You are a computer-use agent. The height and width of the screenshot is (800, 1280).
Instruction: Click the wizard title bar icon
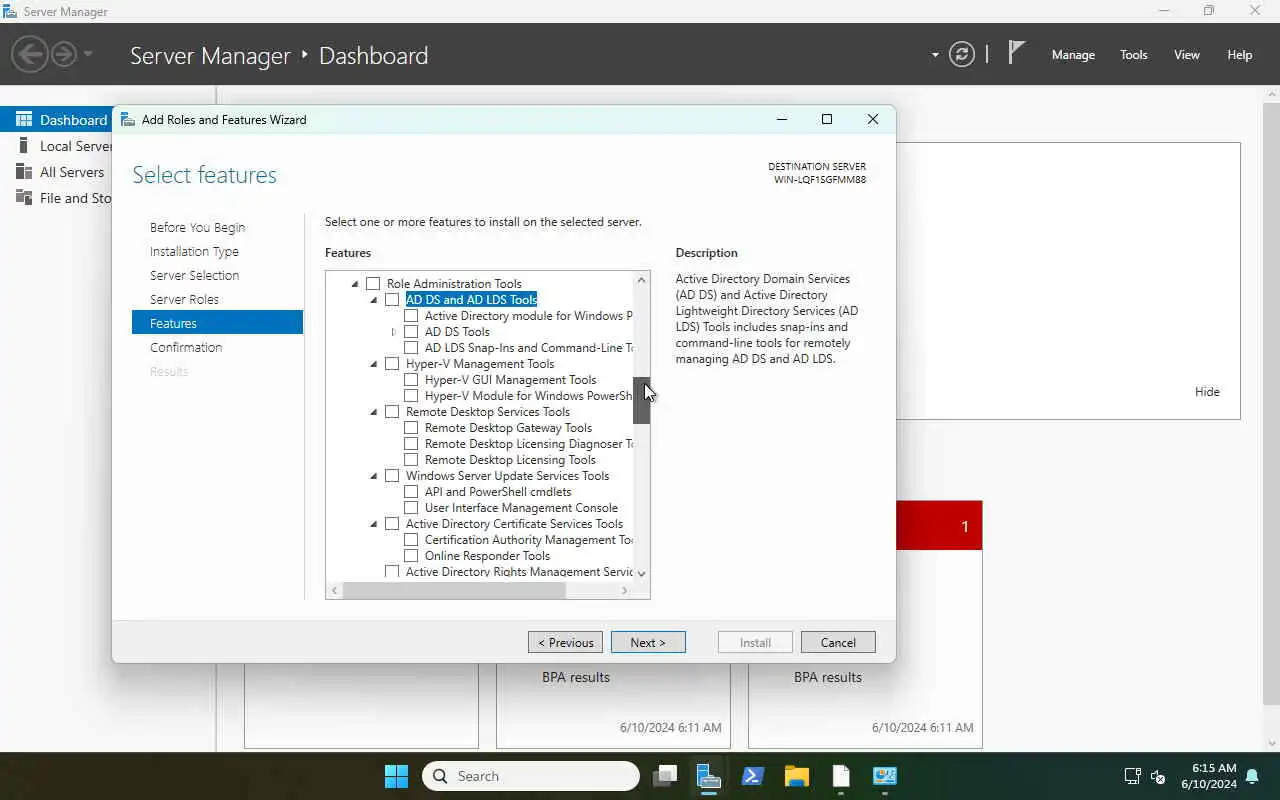pos(128,119)
